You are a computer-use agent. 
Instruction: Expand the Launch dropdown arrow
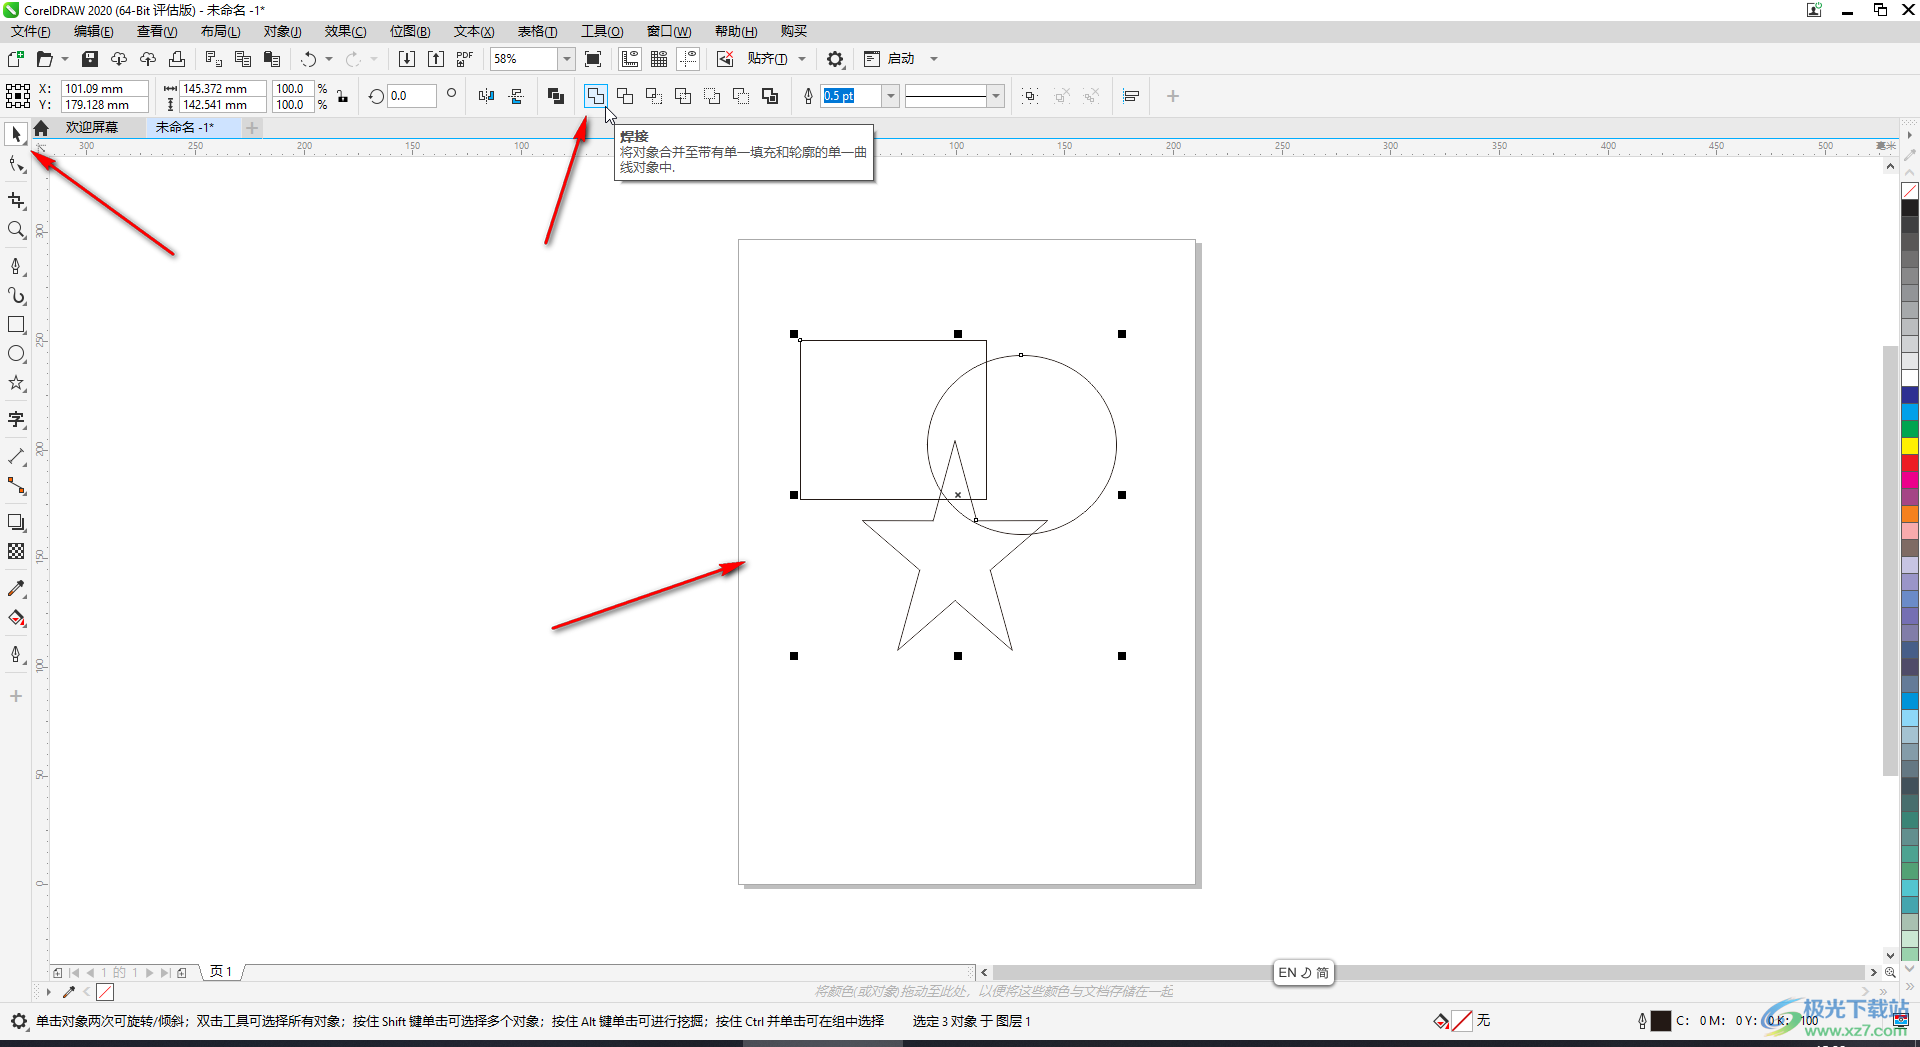pos(934,59)
